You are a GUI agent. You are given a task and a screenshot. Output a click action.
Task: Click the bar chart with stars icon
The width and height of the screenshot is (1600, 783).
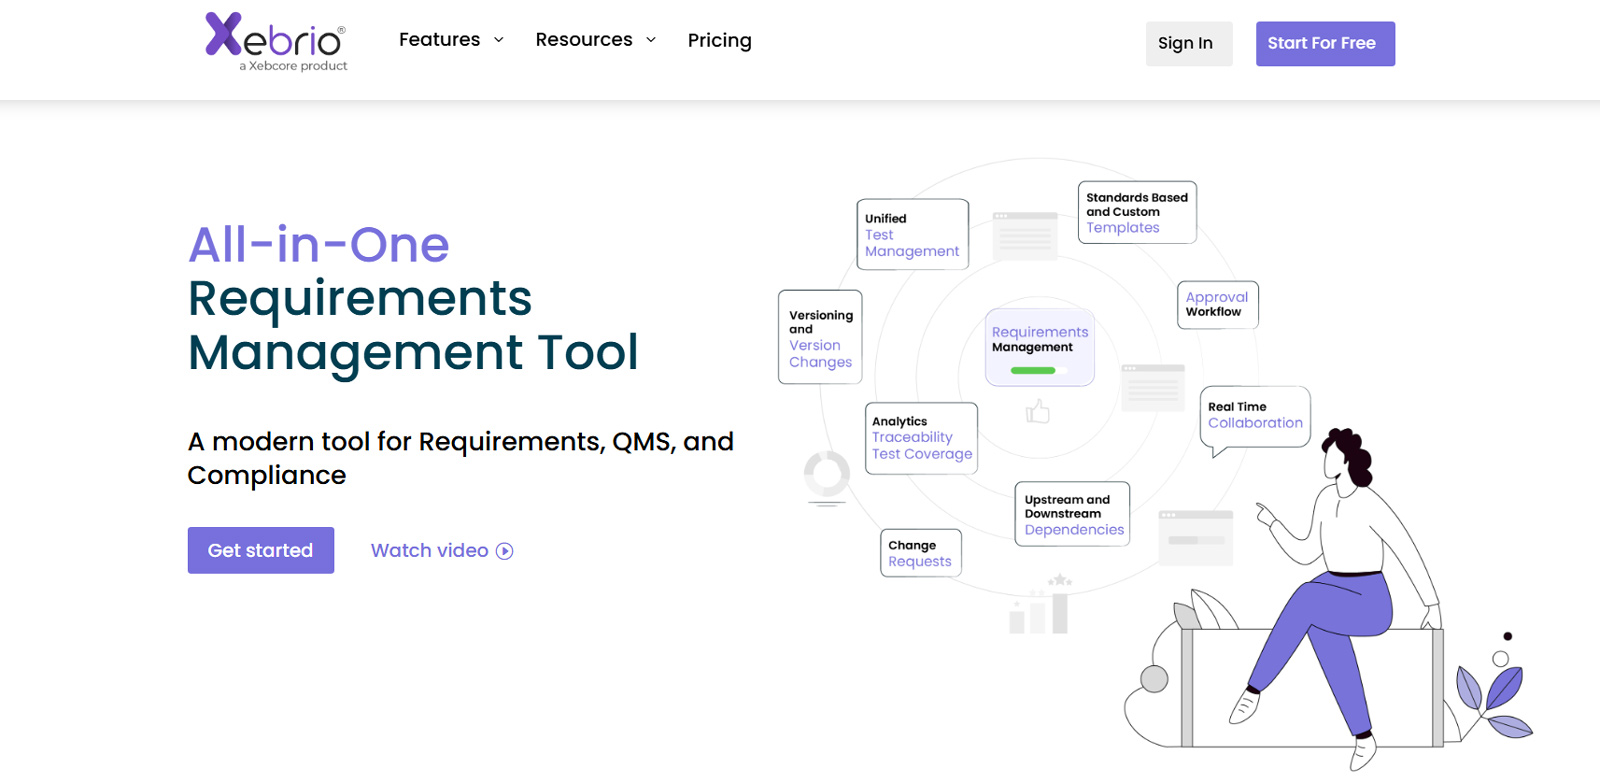(1041, 606)
